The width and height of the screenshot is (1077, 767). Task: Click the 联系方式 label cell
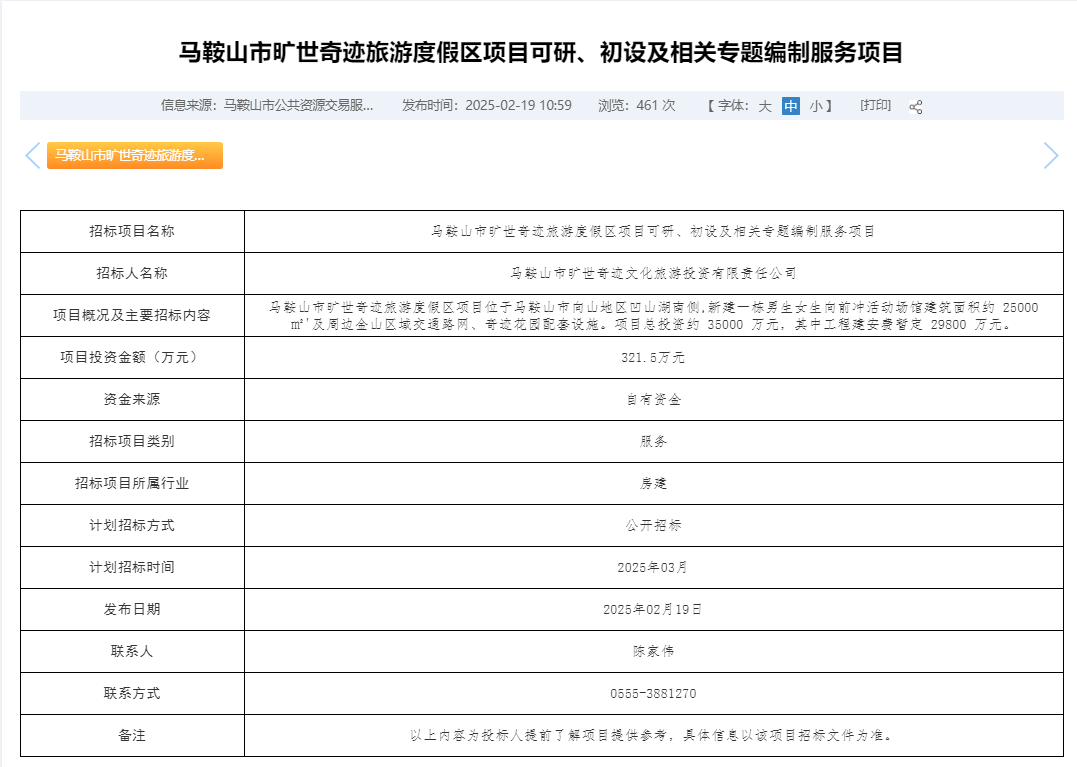coord(132,694)
